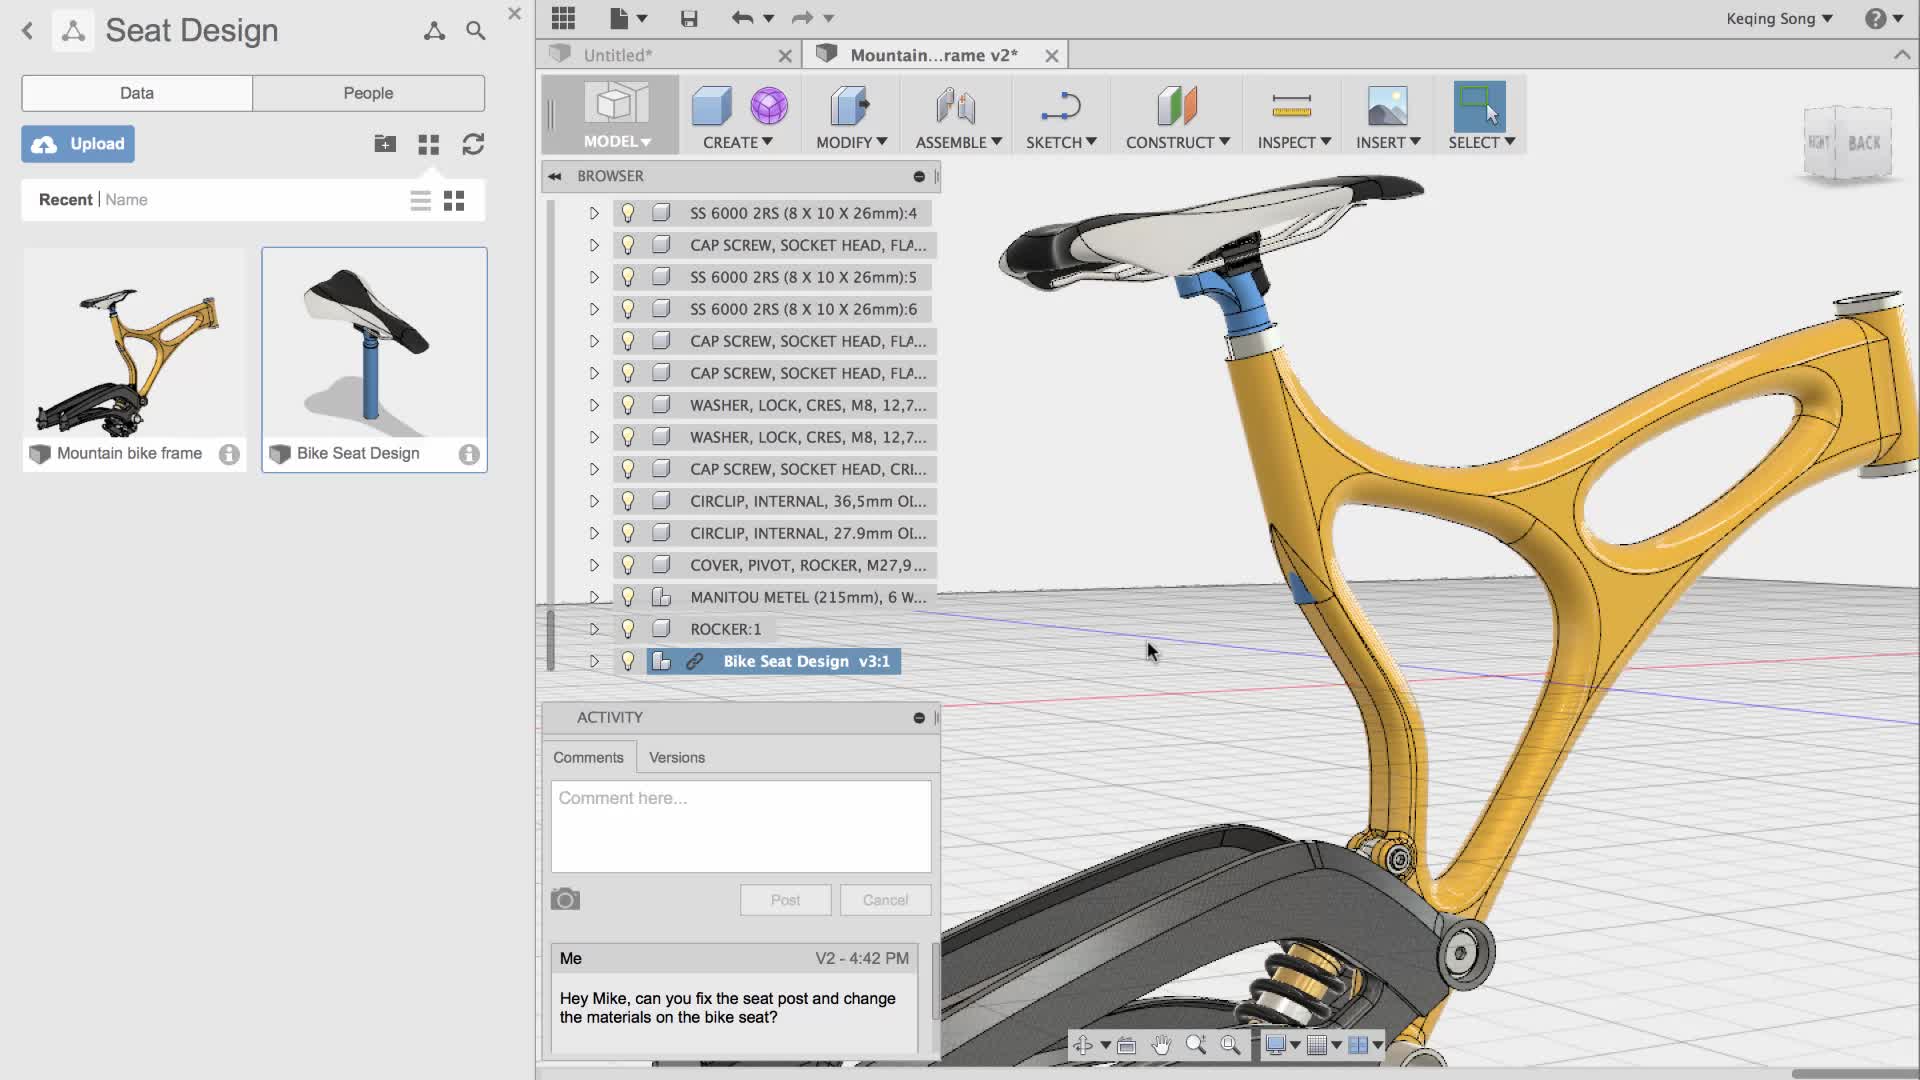Screen dimensions: 1920x1080
Task: Click the Upload button
Action: [x=78, y=144]
